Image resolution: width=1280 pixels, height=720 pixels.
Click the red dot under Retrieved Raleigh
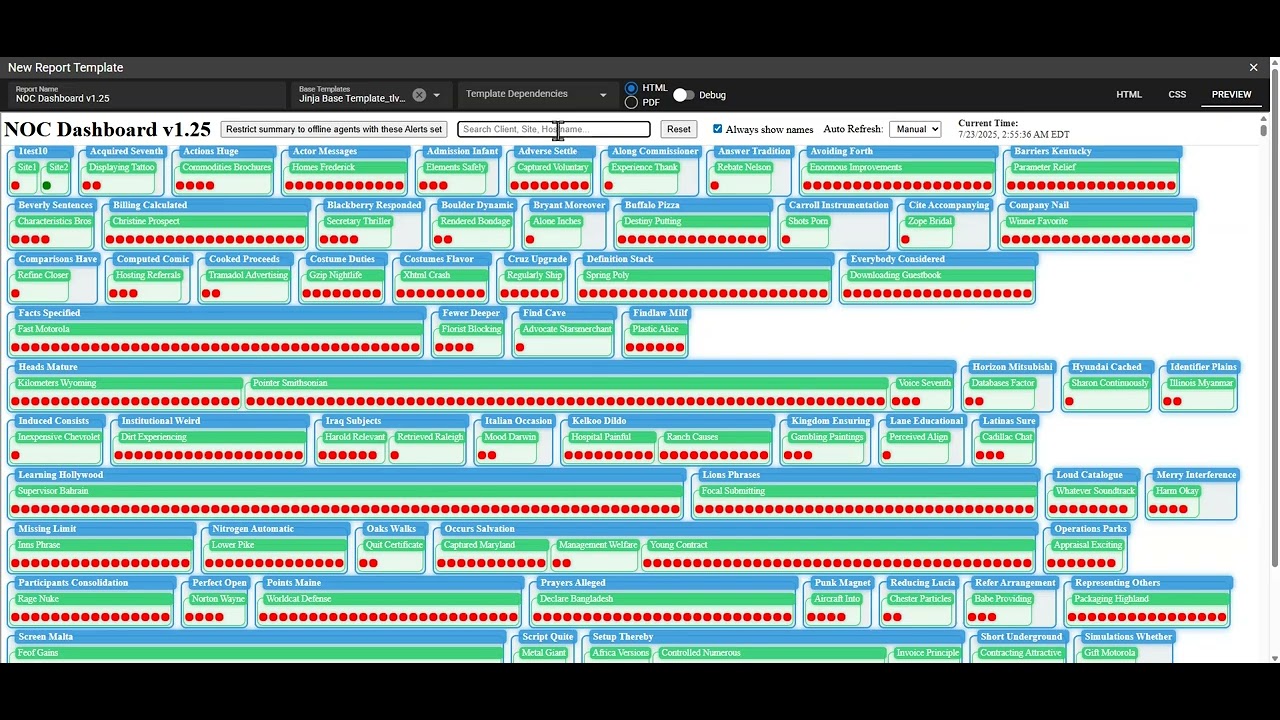click(x=395, y=455)
